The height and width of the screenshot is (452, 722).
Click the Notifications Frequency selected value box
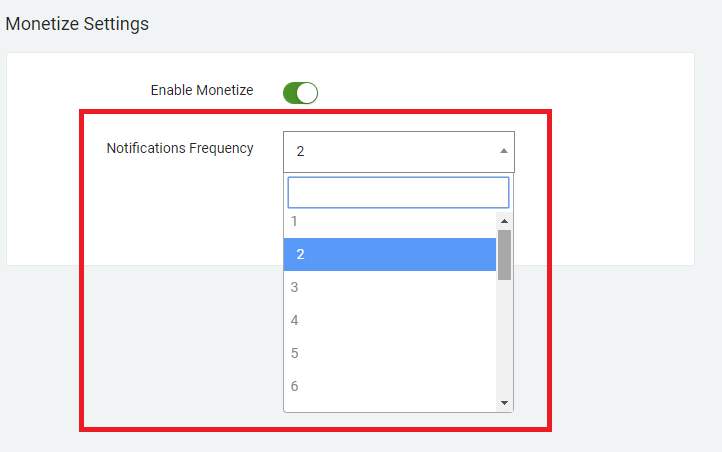click(399, 152)
